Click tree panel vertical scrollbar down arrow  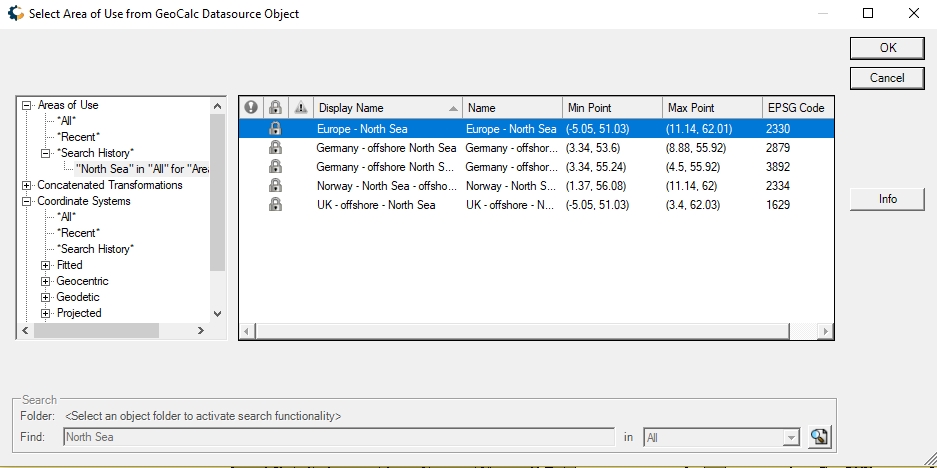click(218, 314)
